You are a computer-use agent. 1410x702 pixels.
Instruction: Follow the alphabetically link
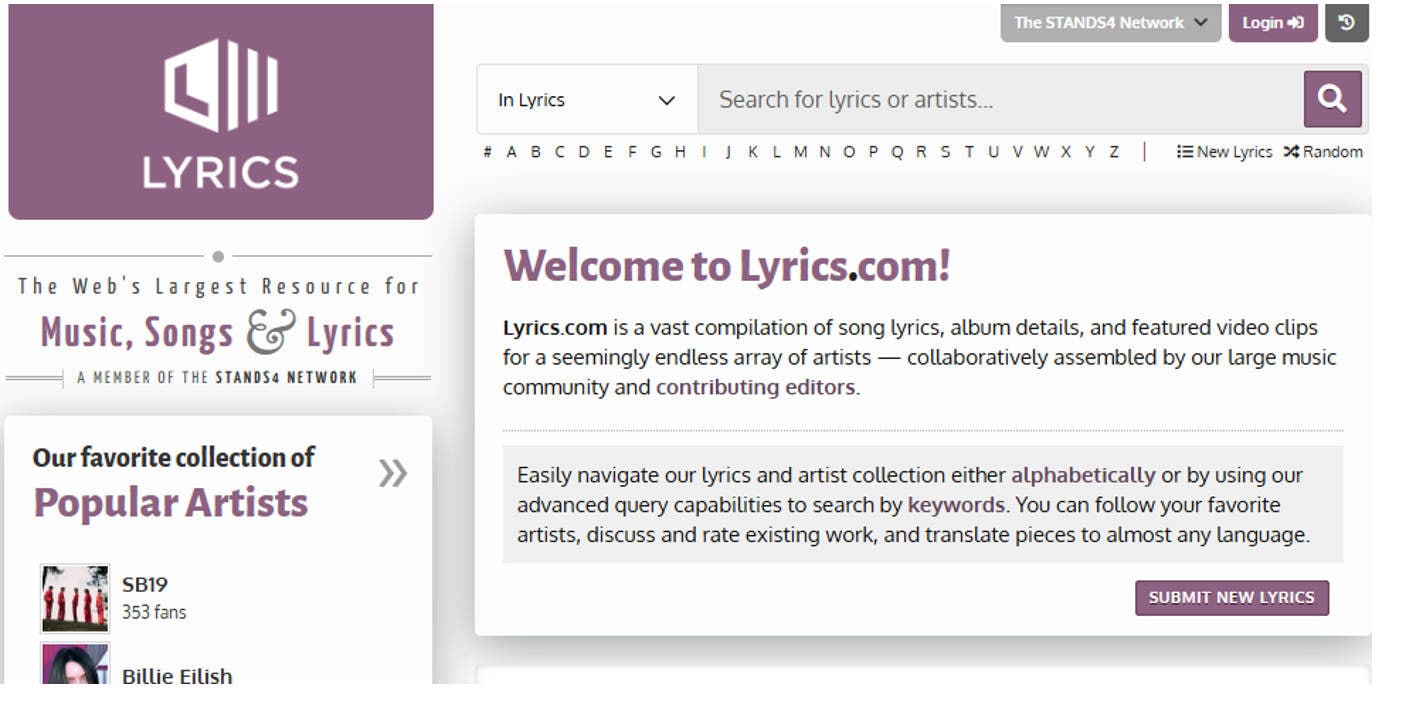click(x=1082, y=475)
